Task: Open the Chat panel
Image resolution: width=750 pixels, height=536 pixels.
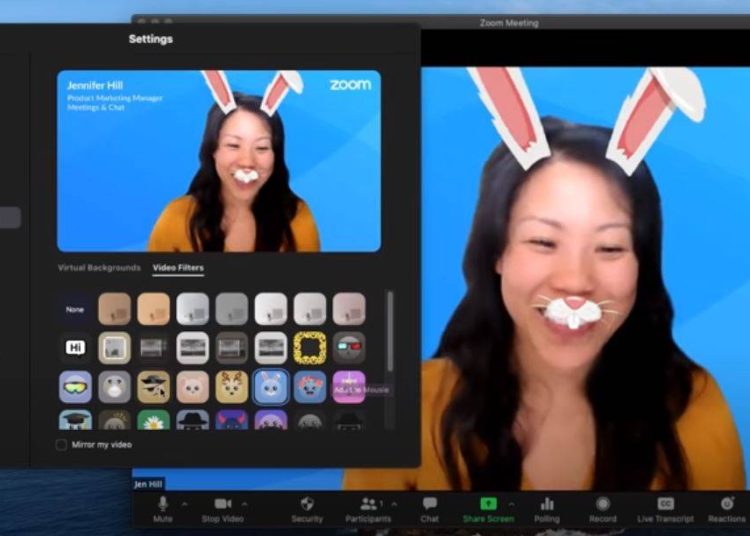Action: tap(430, 510)
